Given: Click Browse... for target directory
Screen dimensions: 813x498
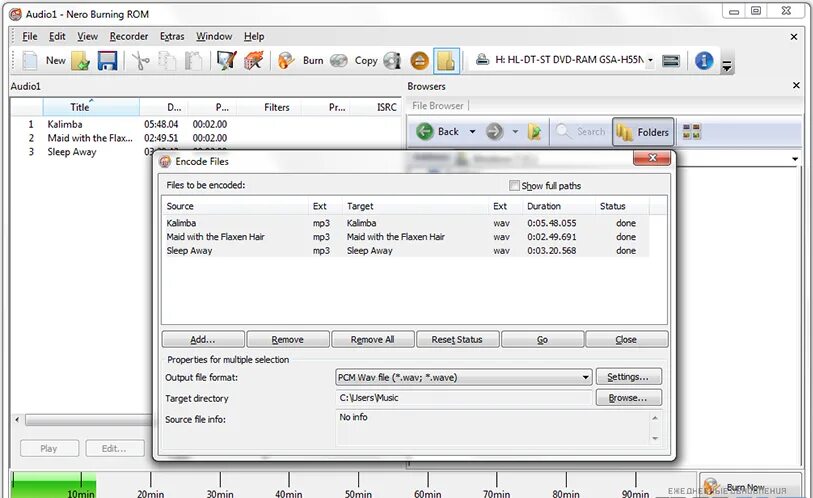Looking at the screenshot, I should coord(628,398).
